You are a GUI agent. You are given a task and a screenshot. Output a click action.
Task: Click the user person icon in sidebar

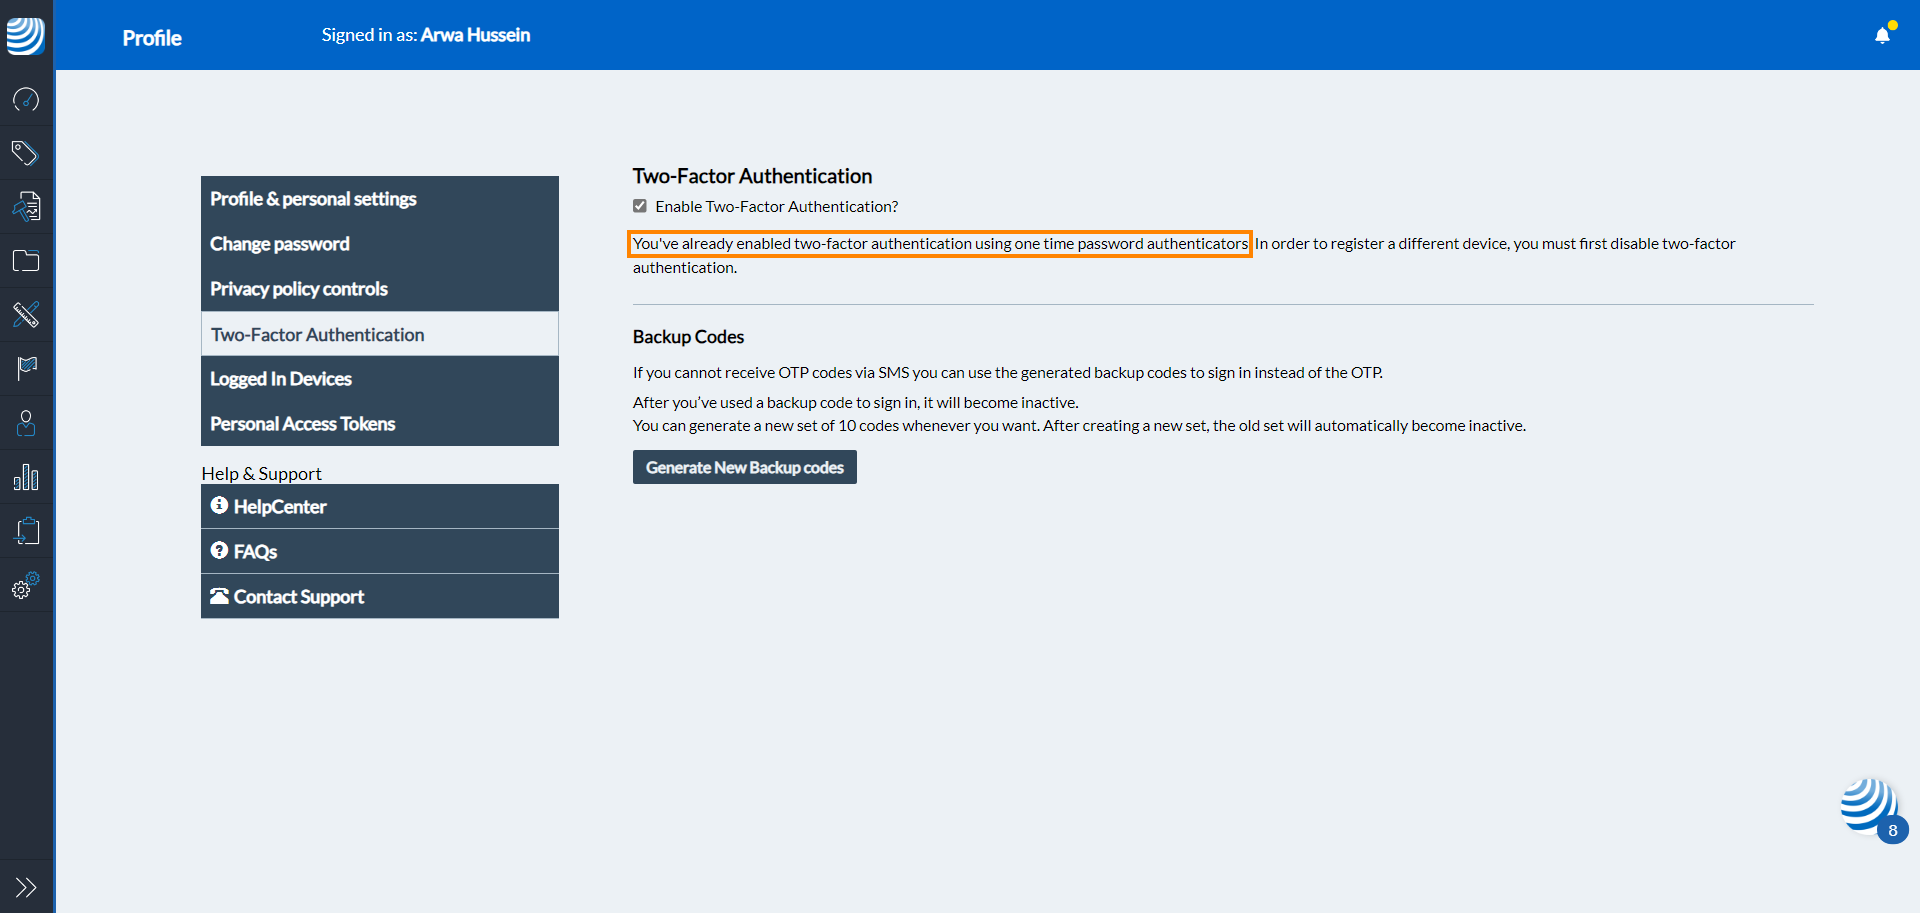(x=26, y=423)
